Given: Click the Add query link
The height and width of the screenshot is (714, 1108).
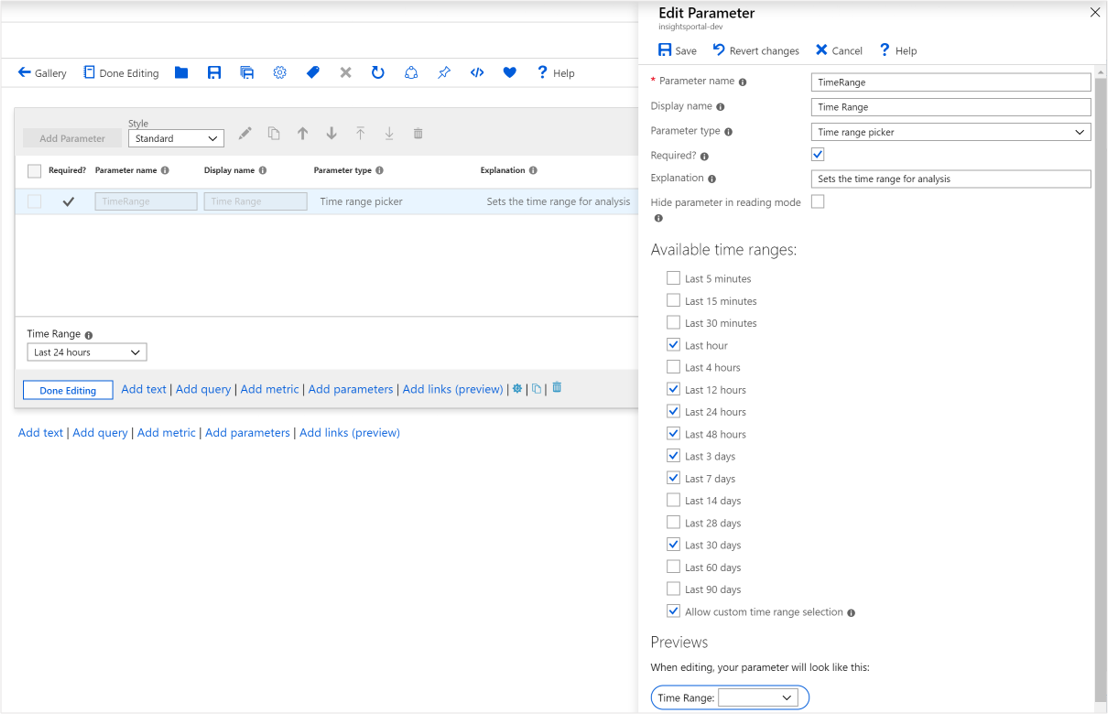Looking at the screenshot, I should click(203, 389).
